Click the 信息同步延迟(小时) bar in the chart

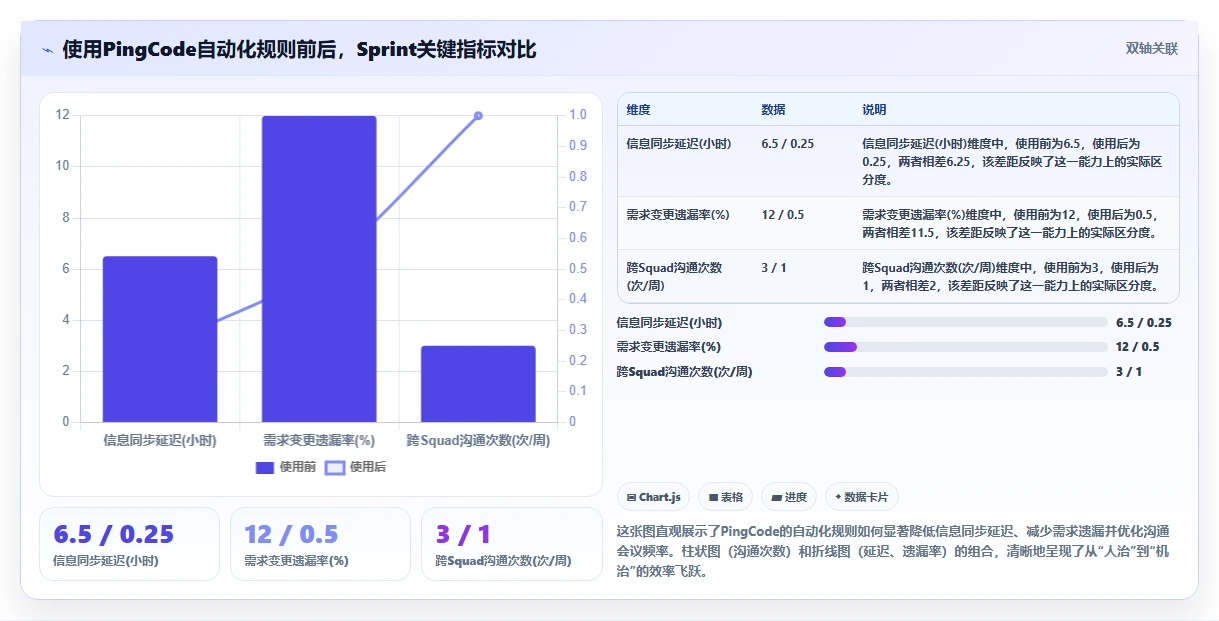point(160,339)
